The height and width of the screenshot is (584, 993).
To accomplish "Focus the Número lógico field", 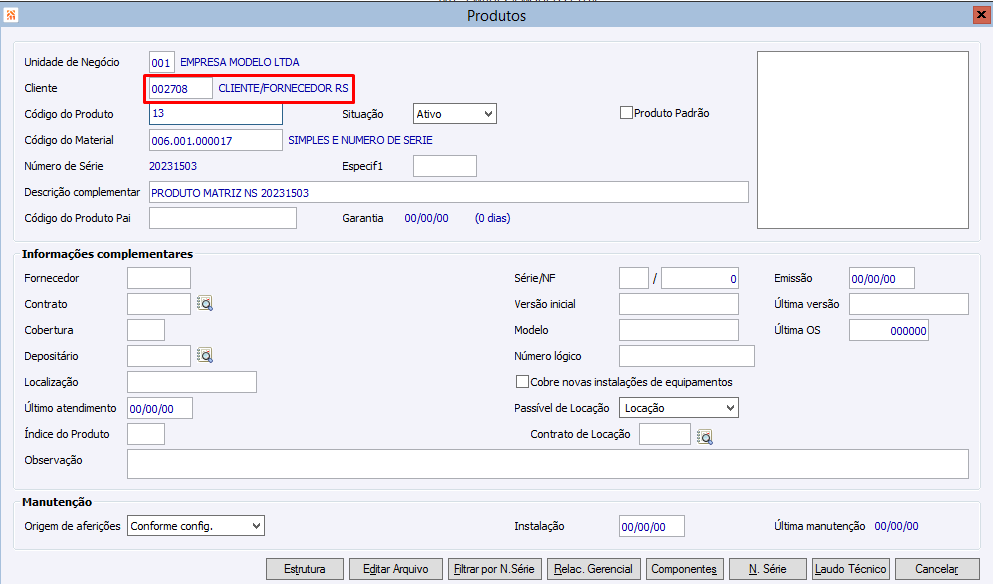I will pos(686,356).
